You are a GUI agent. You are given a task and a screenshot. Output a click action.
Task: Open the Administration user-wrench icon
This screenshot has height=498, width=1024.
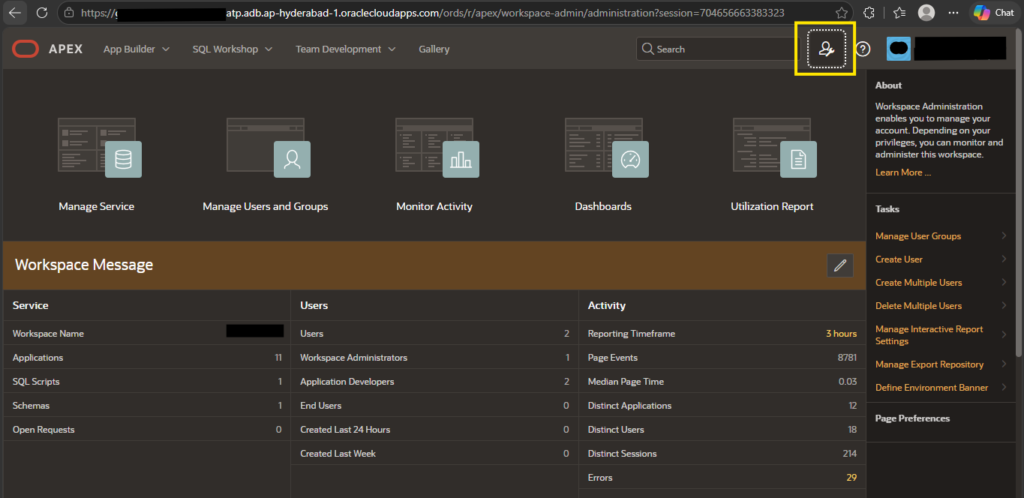[826, 49]
